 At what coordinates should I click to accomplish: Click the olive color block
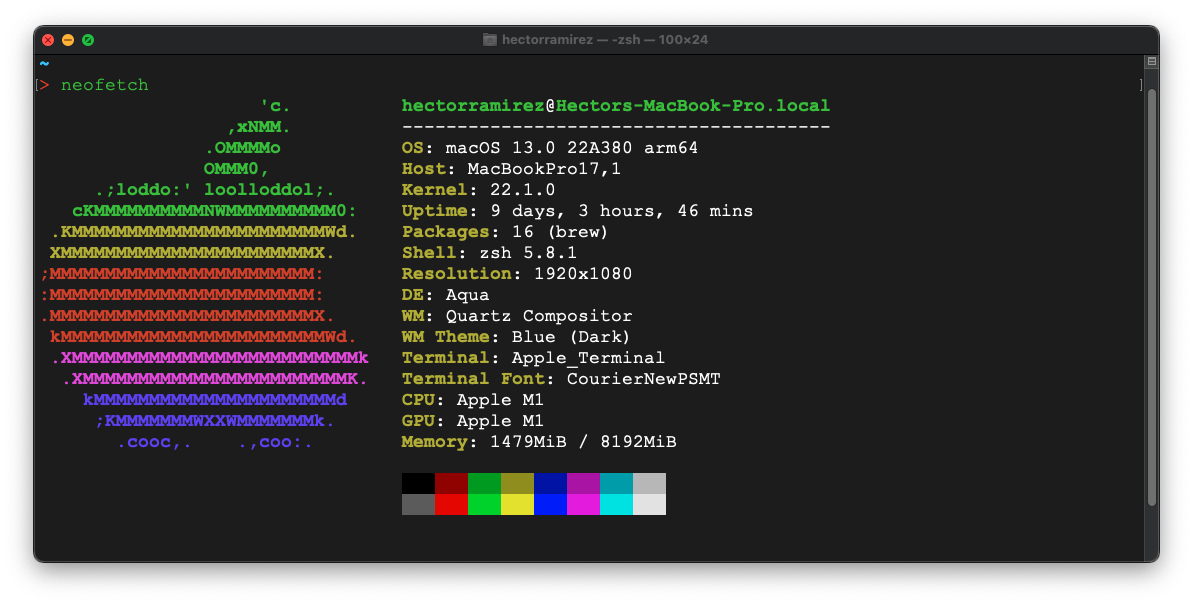(x=517, y=483)
